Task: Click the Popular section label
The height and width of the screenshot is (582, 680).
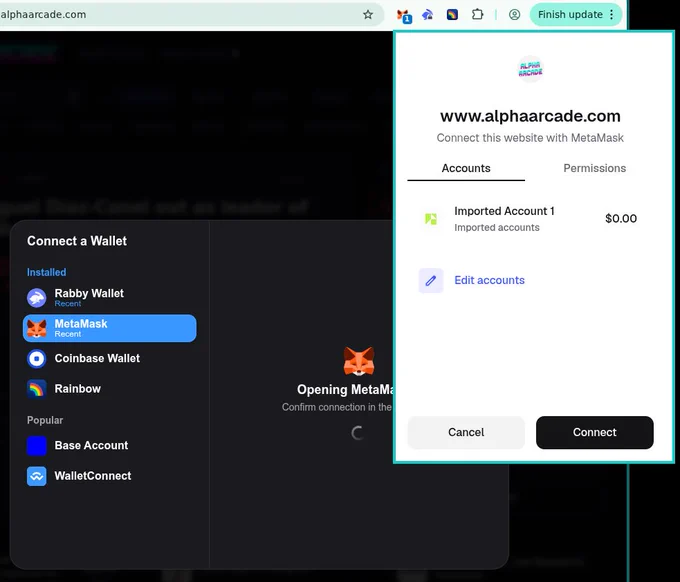Action: pos(45,420)
